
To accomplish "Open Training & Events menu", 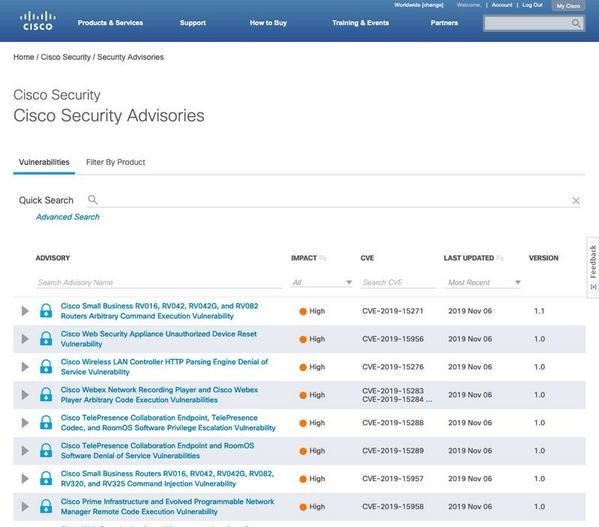I will 360,23.
